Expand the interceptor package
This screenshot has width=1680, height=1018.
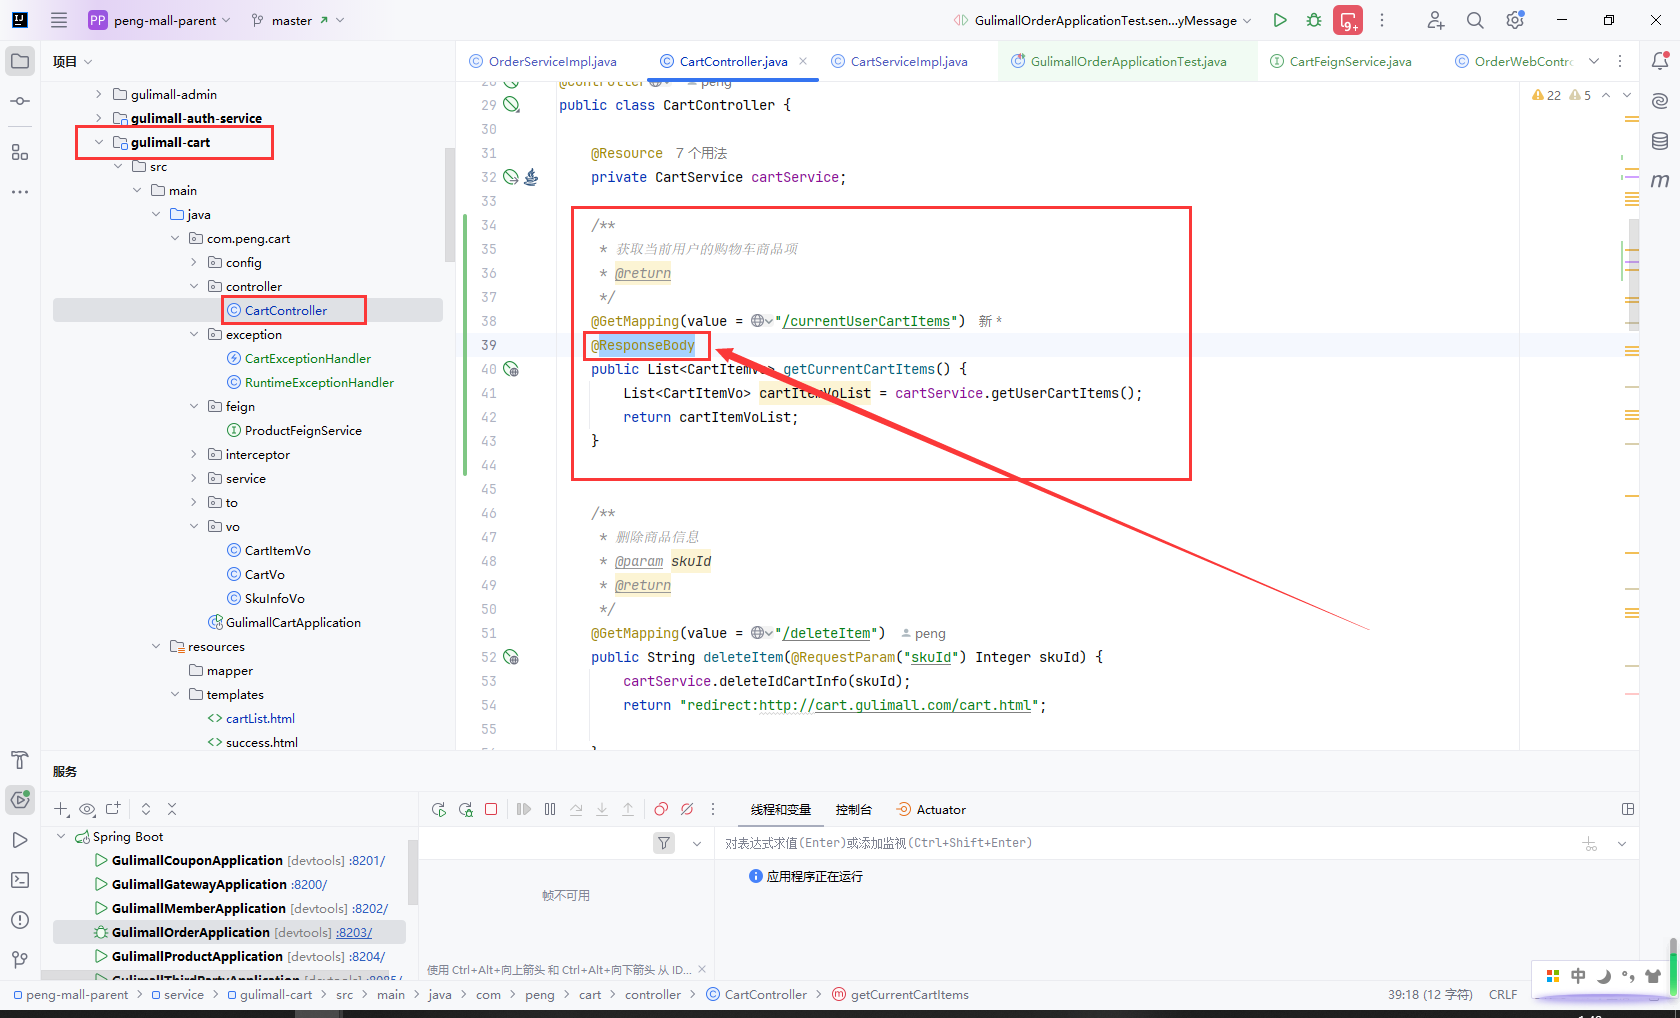point(194,454)
